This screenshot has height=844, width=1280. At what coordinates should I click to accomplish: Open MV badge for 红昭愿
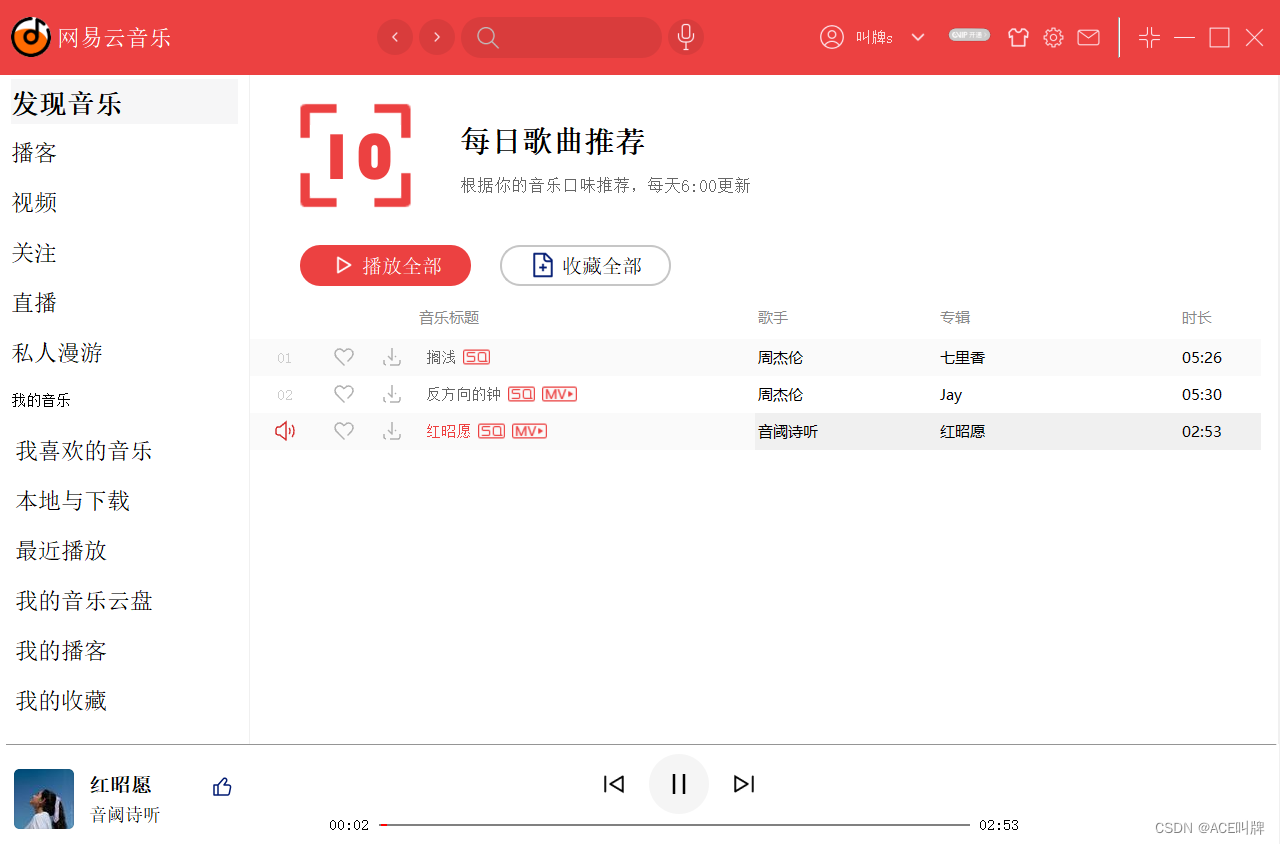[529, 431]
